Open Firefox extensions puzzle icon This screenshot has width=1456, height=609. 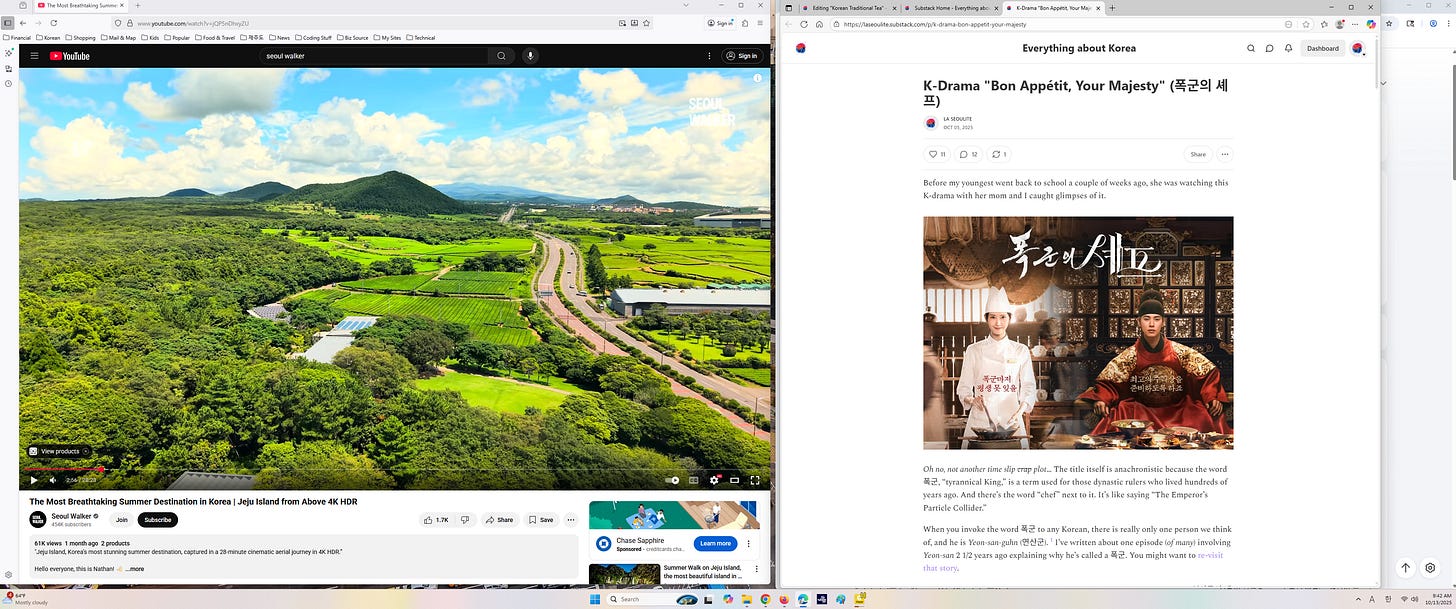click(745, 22)
